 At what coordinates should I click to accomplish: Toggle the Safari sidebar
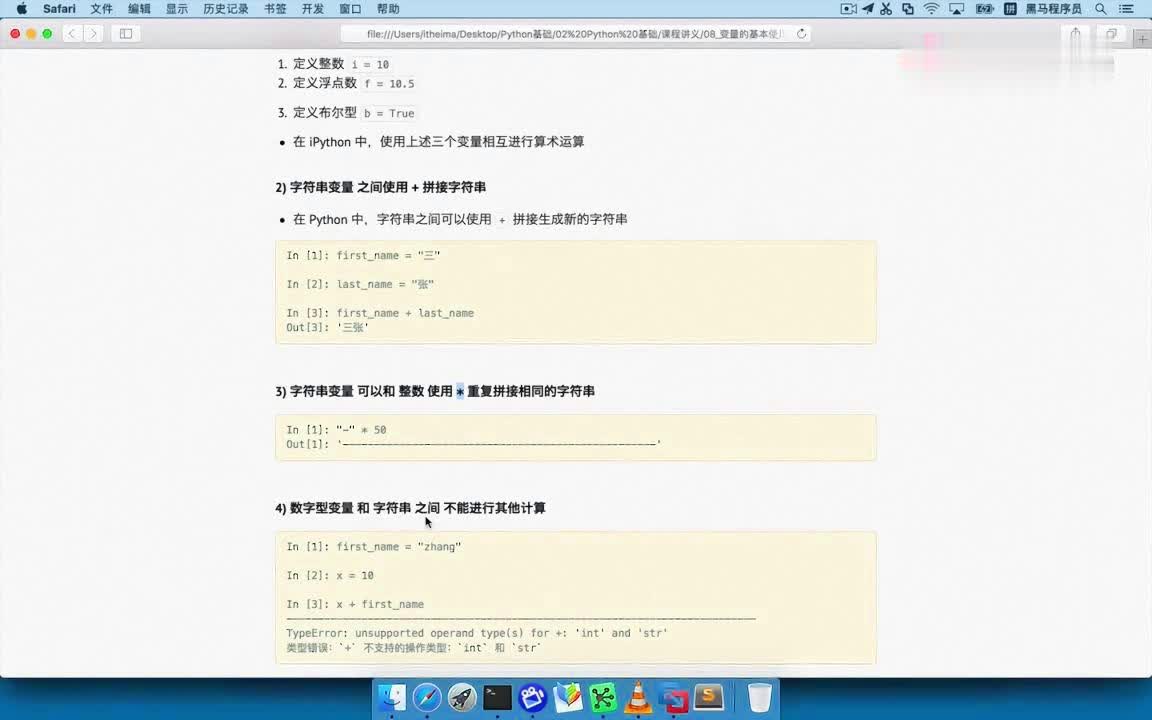coord(126,34)
